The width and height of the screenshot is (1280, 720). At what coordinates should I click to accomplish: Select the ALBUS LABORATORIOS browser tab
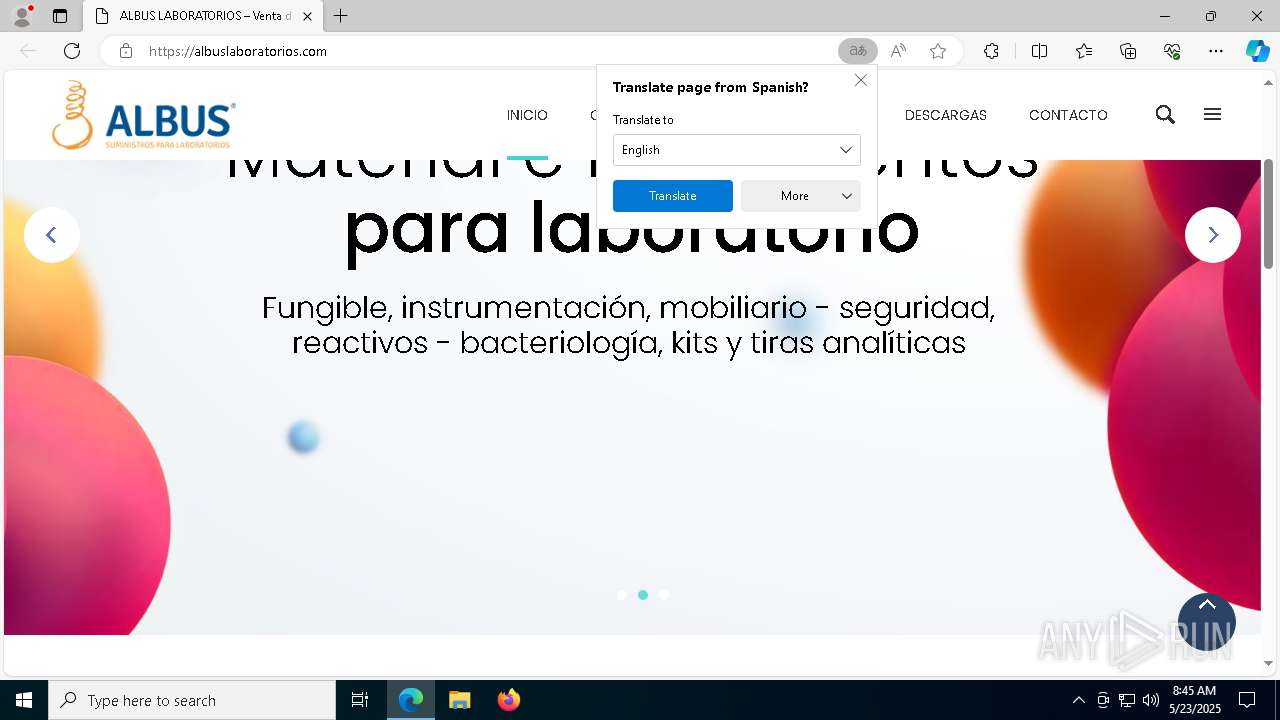click(203, 16)
